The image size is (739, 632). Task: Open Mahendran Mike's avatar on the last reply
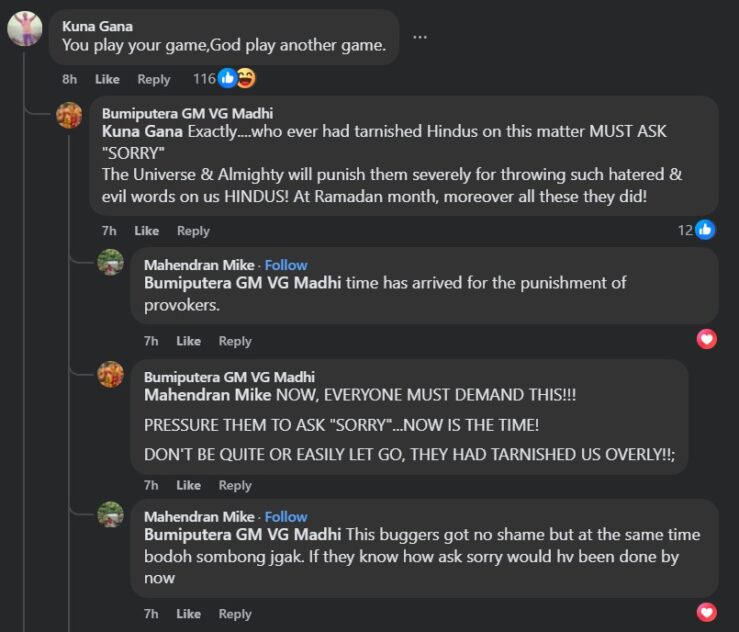[110, 516]
